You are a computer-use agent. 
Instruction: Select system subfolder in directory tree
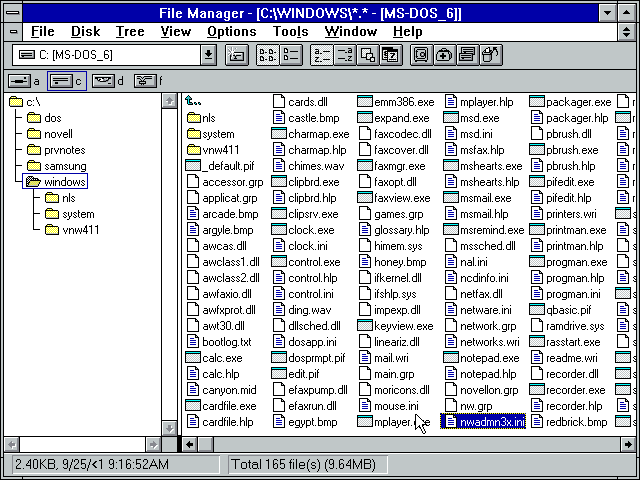(x=69, y=214)
